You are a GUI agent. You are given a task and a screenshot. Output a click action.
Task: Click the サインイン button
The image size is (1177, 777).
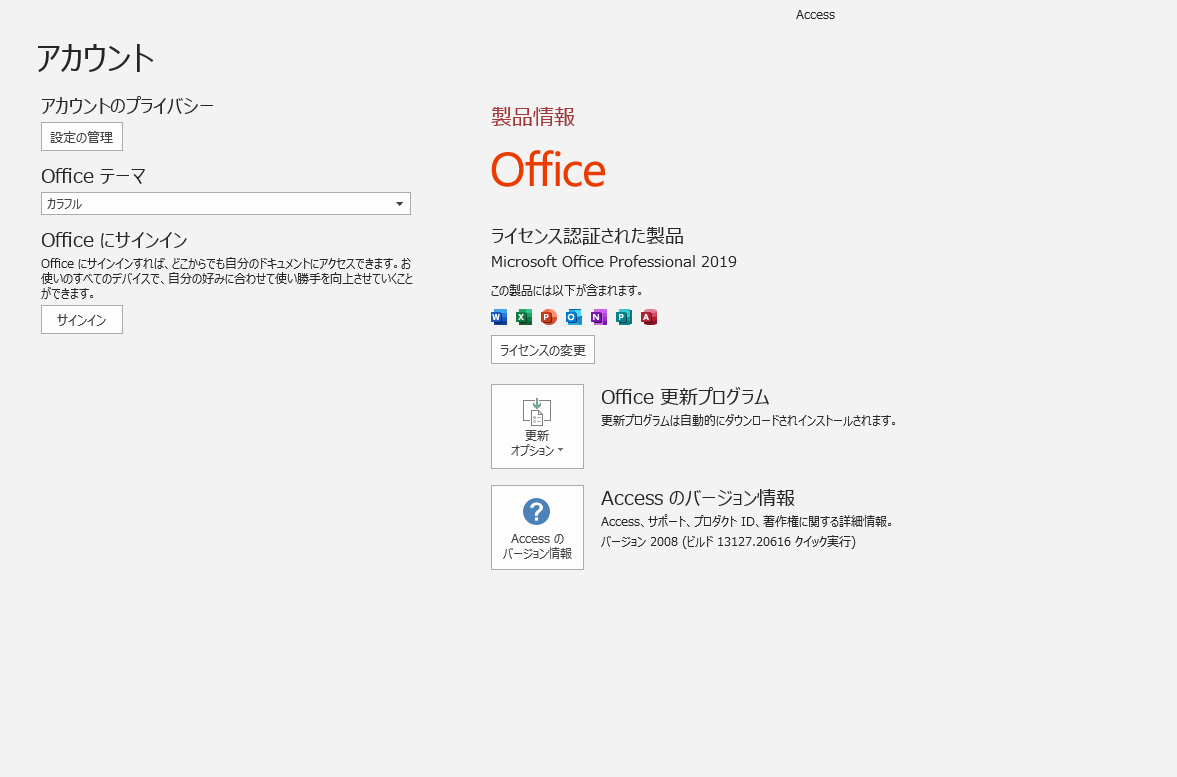click(82, 320)
